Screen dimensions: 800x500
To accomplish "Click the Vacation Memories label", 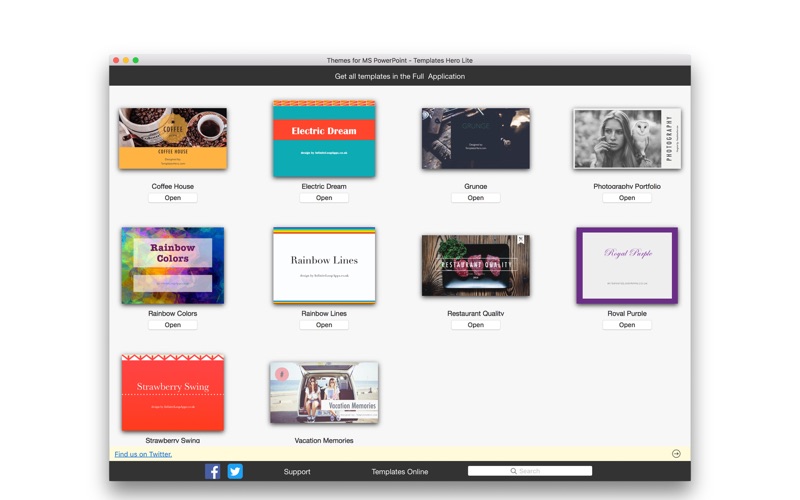I will click(x=324, y=440).
